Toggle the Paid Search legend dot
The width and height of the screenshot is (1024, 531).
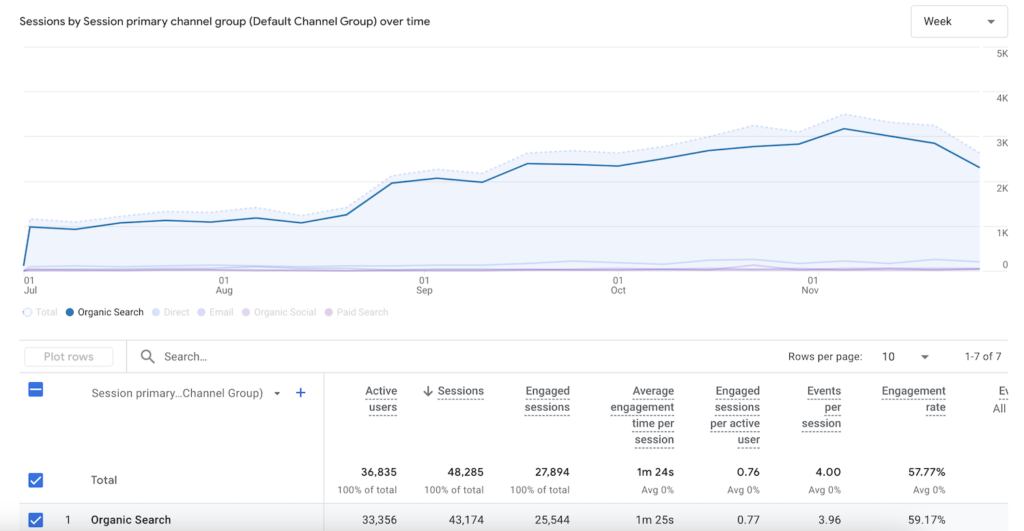click(328, 312)
